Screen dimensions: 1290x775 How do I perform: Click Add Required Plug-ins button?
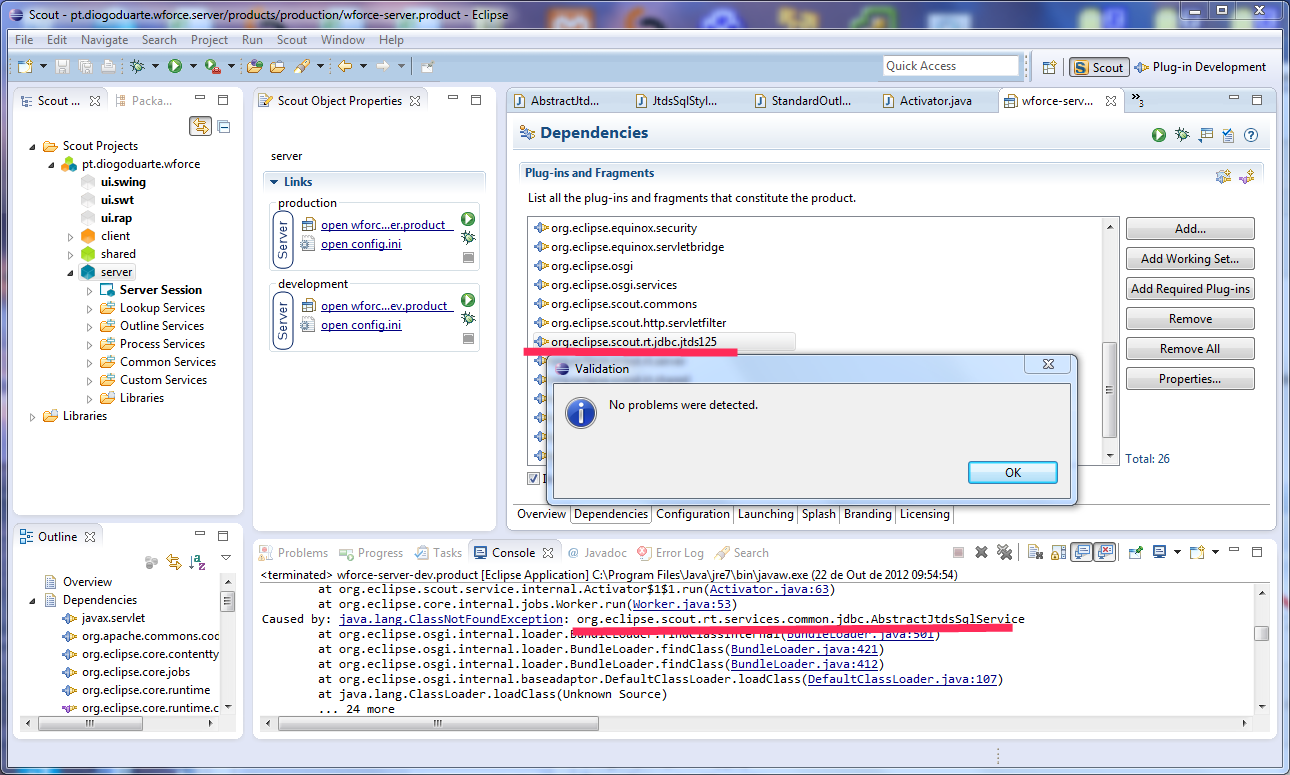pyautogui.click(x=1190, y=289)
